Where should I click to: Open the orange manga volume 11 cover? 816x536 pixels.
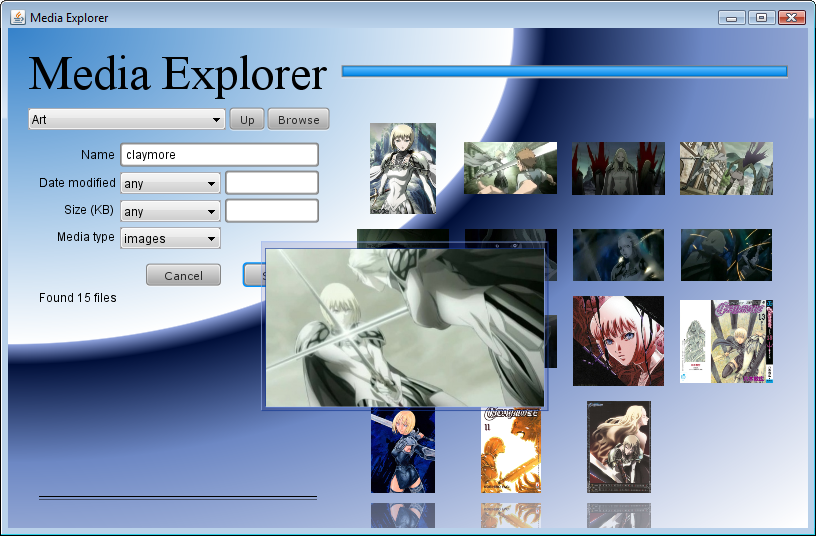point(511,451)
